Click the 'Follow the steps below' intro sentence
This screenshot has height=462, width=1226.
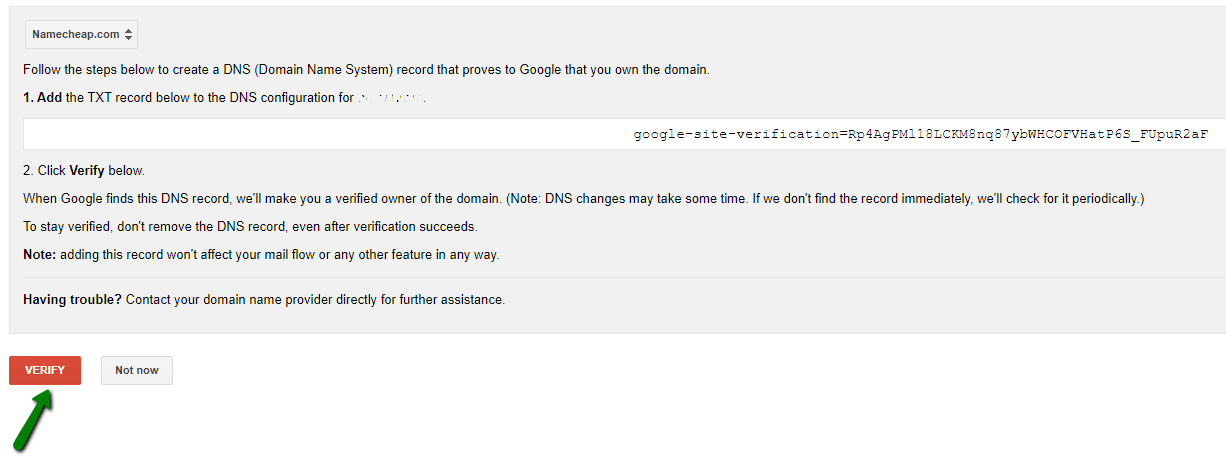point(366,70)
